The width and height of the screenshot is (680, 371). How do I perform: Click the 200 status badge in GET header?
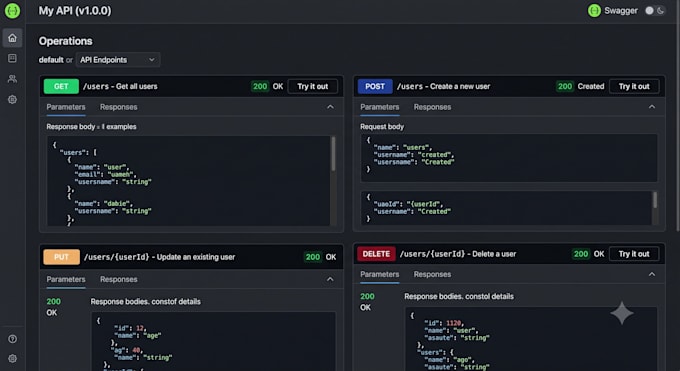point(260,86)
